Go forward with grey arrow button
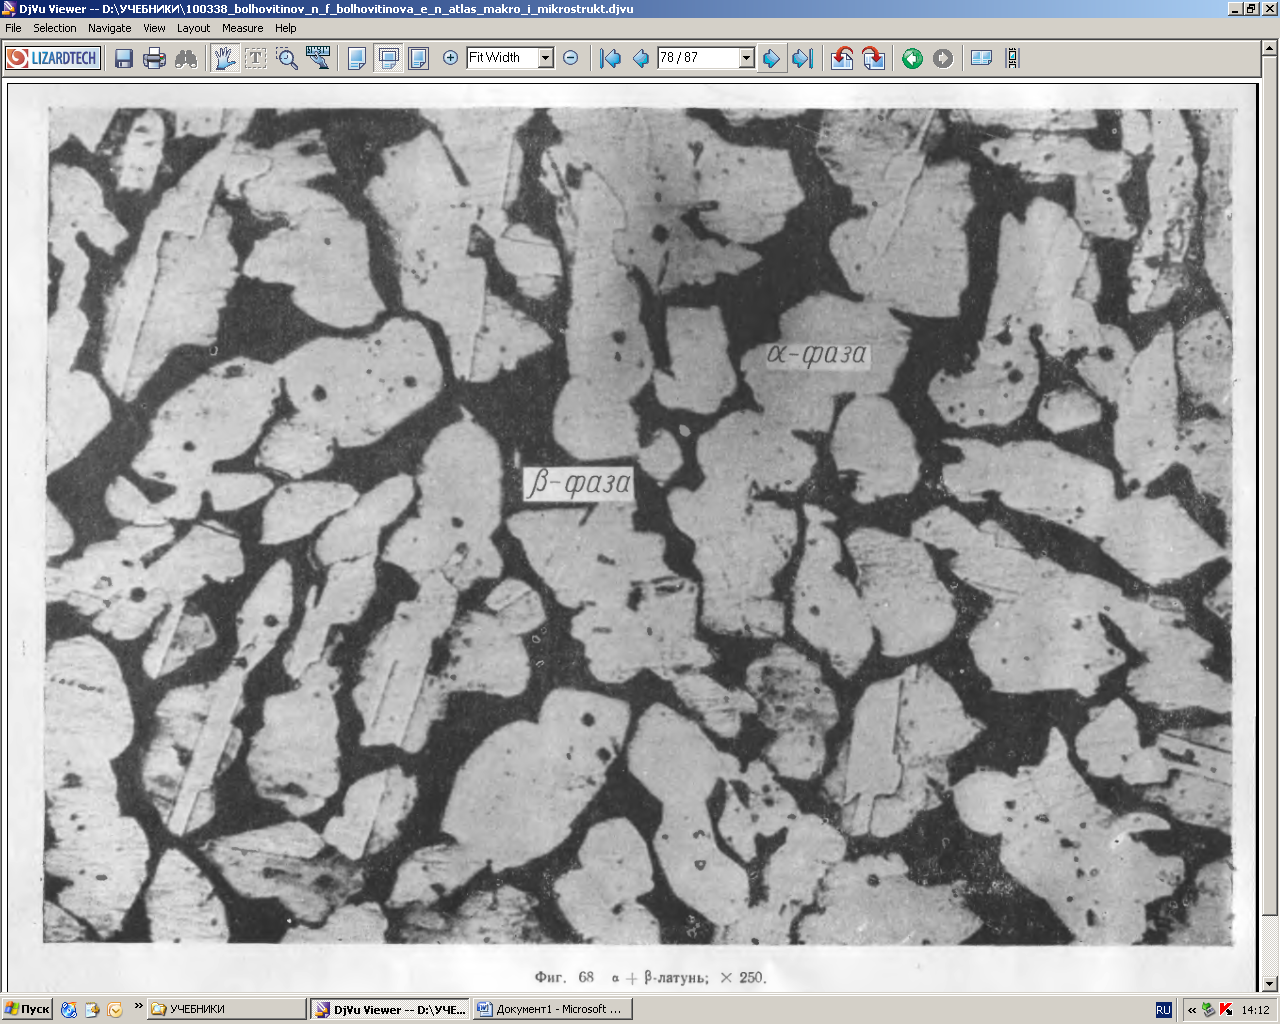 (x=943, y=58)
